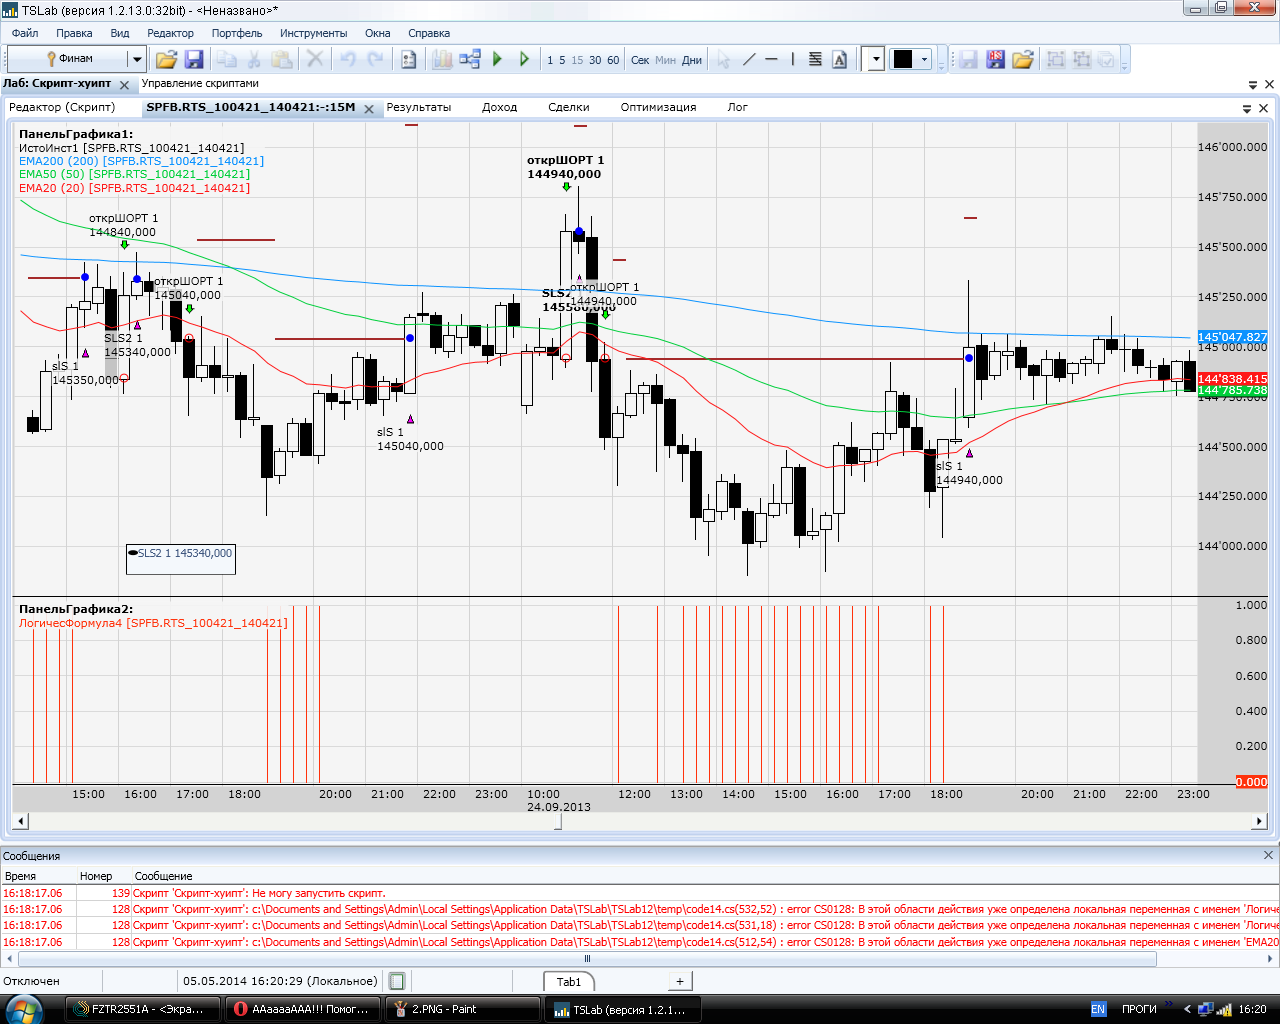Save using the blue floppy disk icon next to Финам
This screenshot has width=1280, height=1024.
click(x=194, y=60)
